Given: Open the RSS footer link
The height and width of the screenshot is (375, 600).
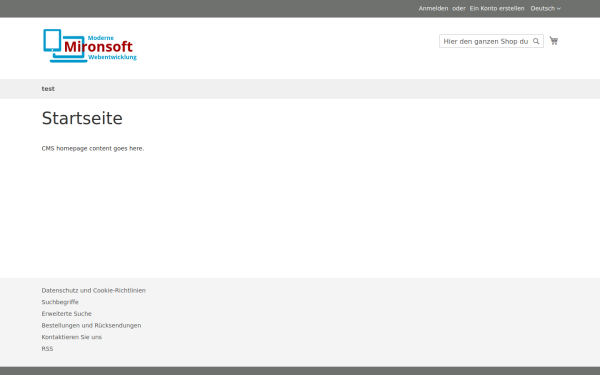Looking at the screenshot, I should (x=47, y=349).
